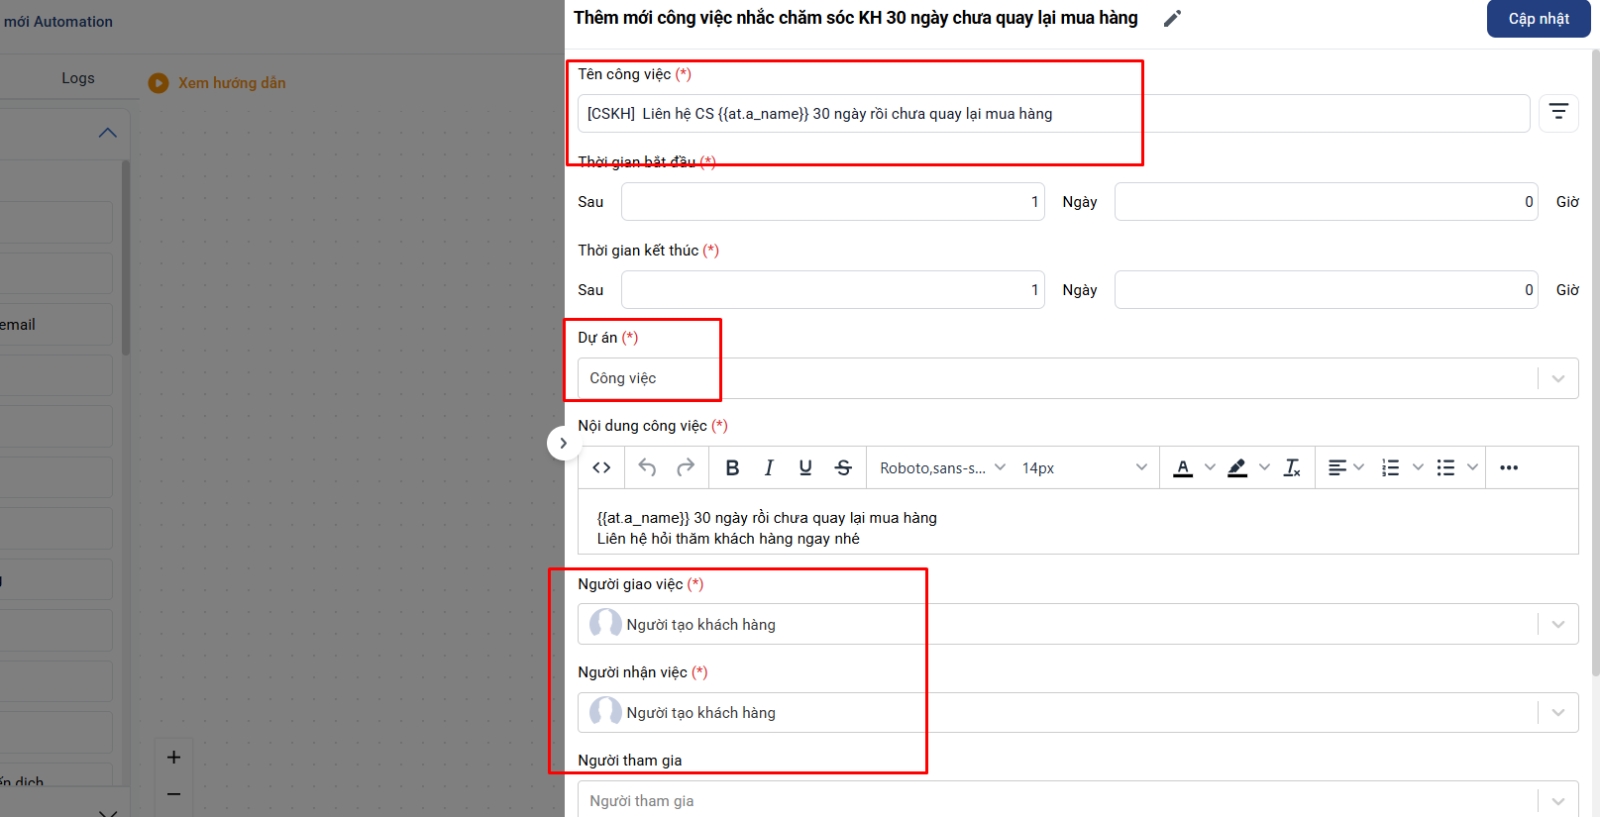Image resolution: width=1600 pixels, height=817 pixels.
Task: Click the pencil edit title icon
Action: (x=1172, y=19)
